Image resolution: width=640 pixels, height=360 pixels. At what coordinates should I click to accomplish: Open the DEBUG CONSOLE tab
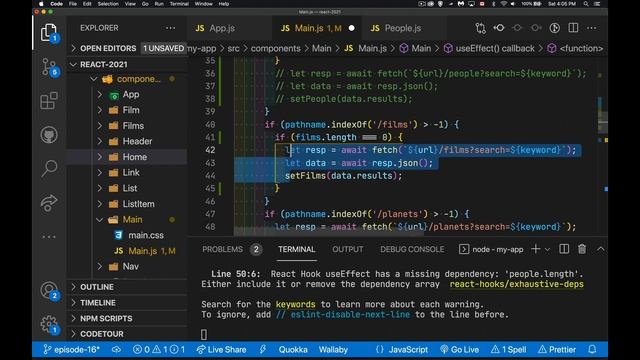pyautogui.click(x=412, y=249)
